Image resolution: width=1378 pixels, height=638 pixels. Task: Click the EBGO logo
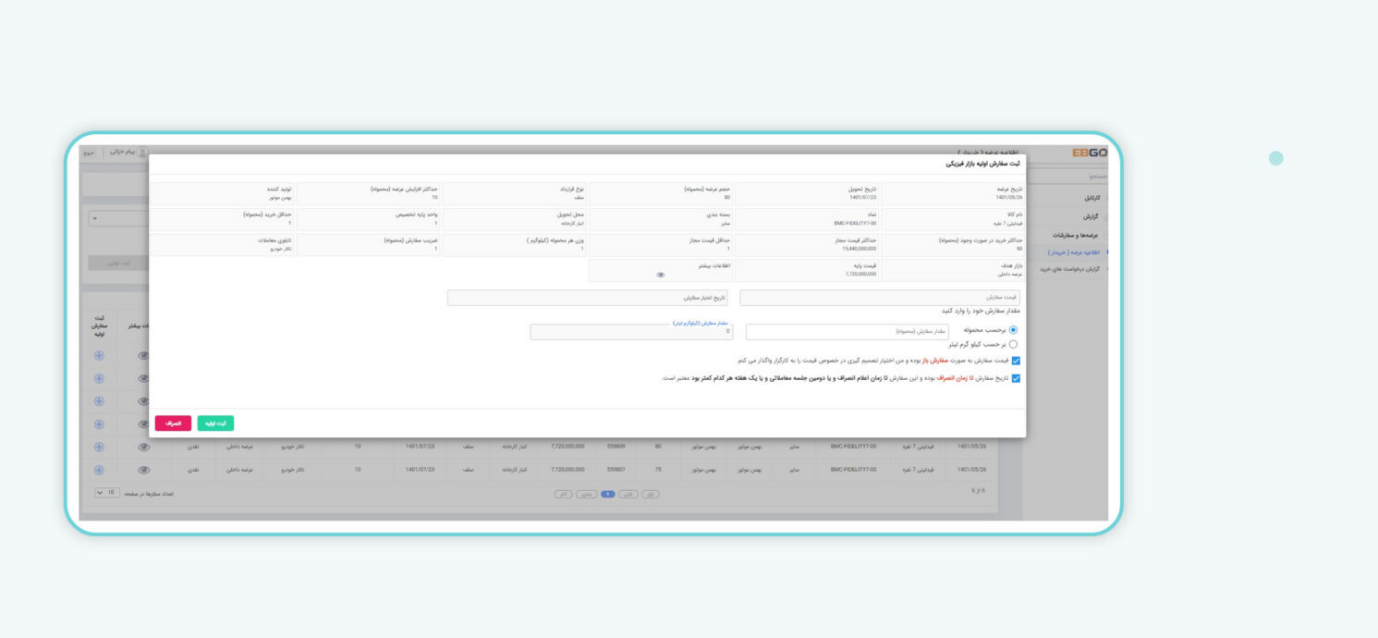click(x=1089, y=153)
